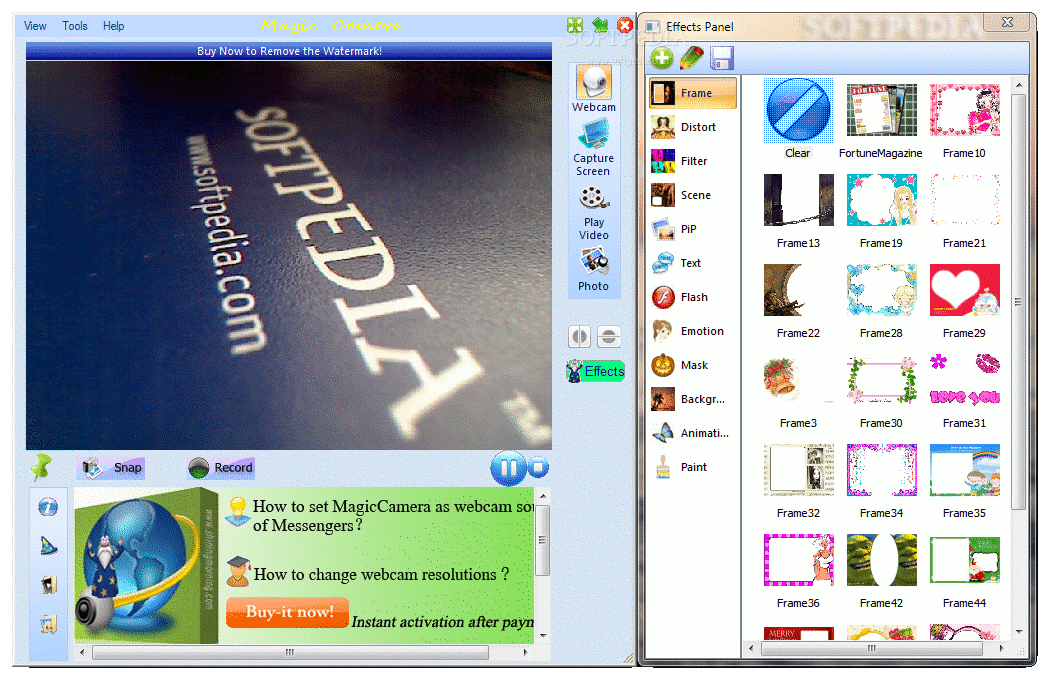
Task: Apply the Frame30 thumbnail
Action: coord(881,390)
